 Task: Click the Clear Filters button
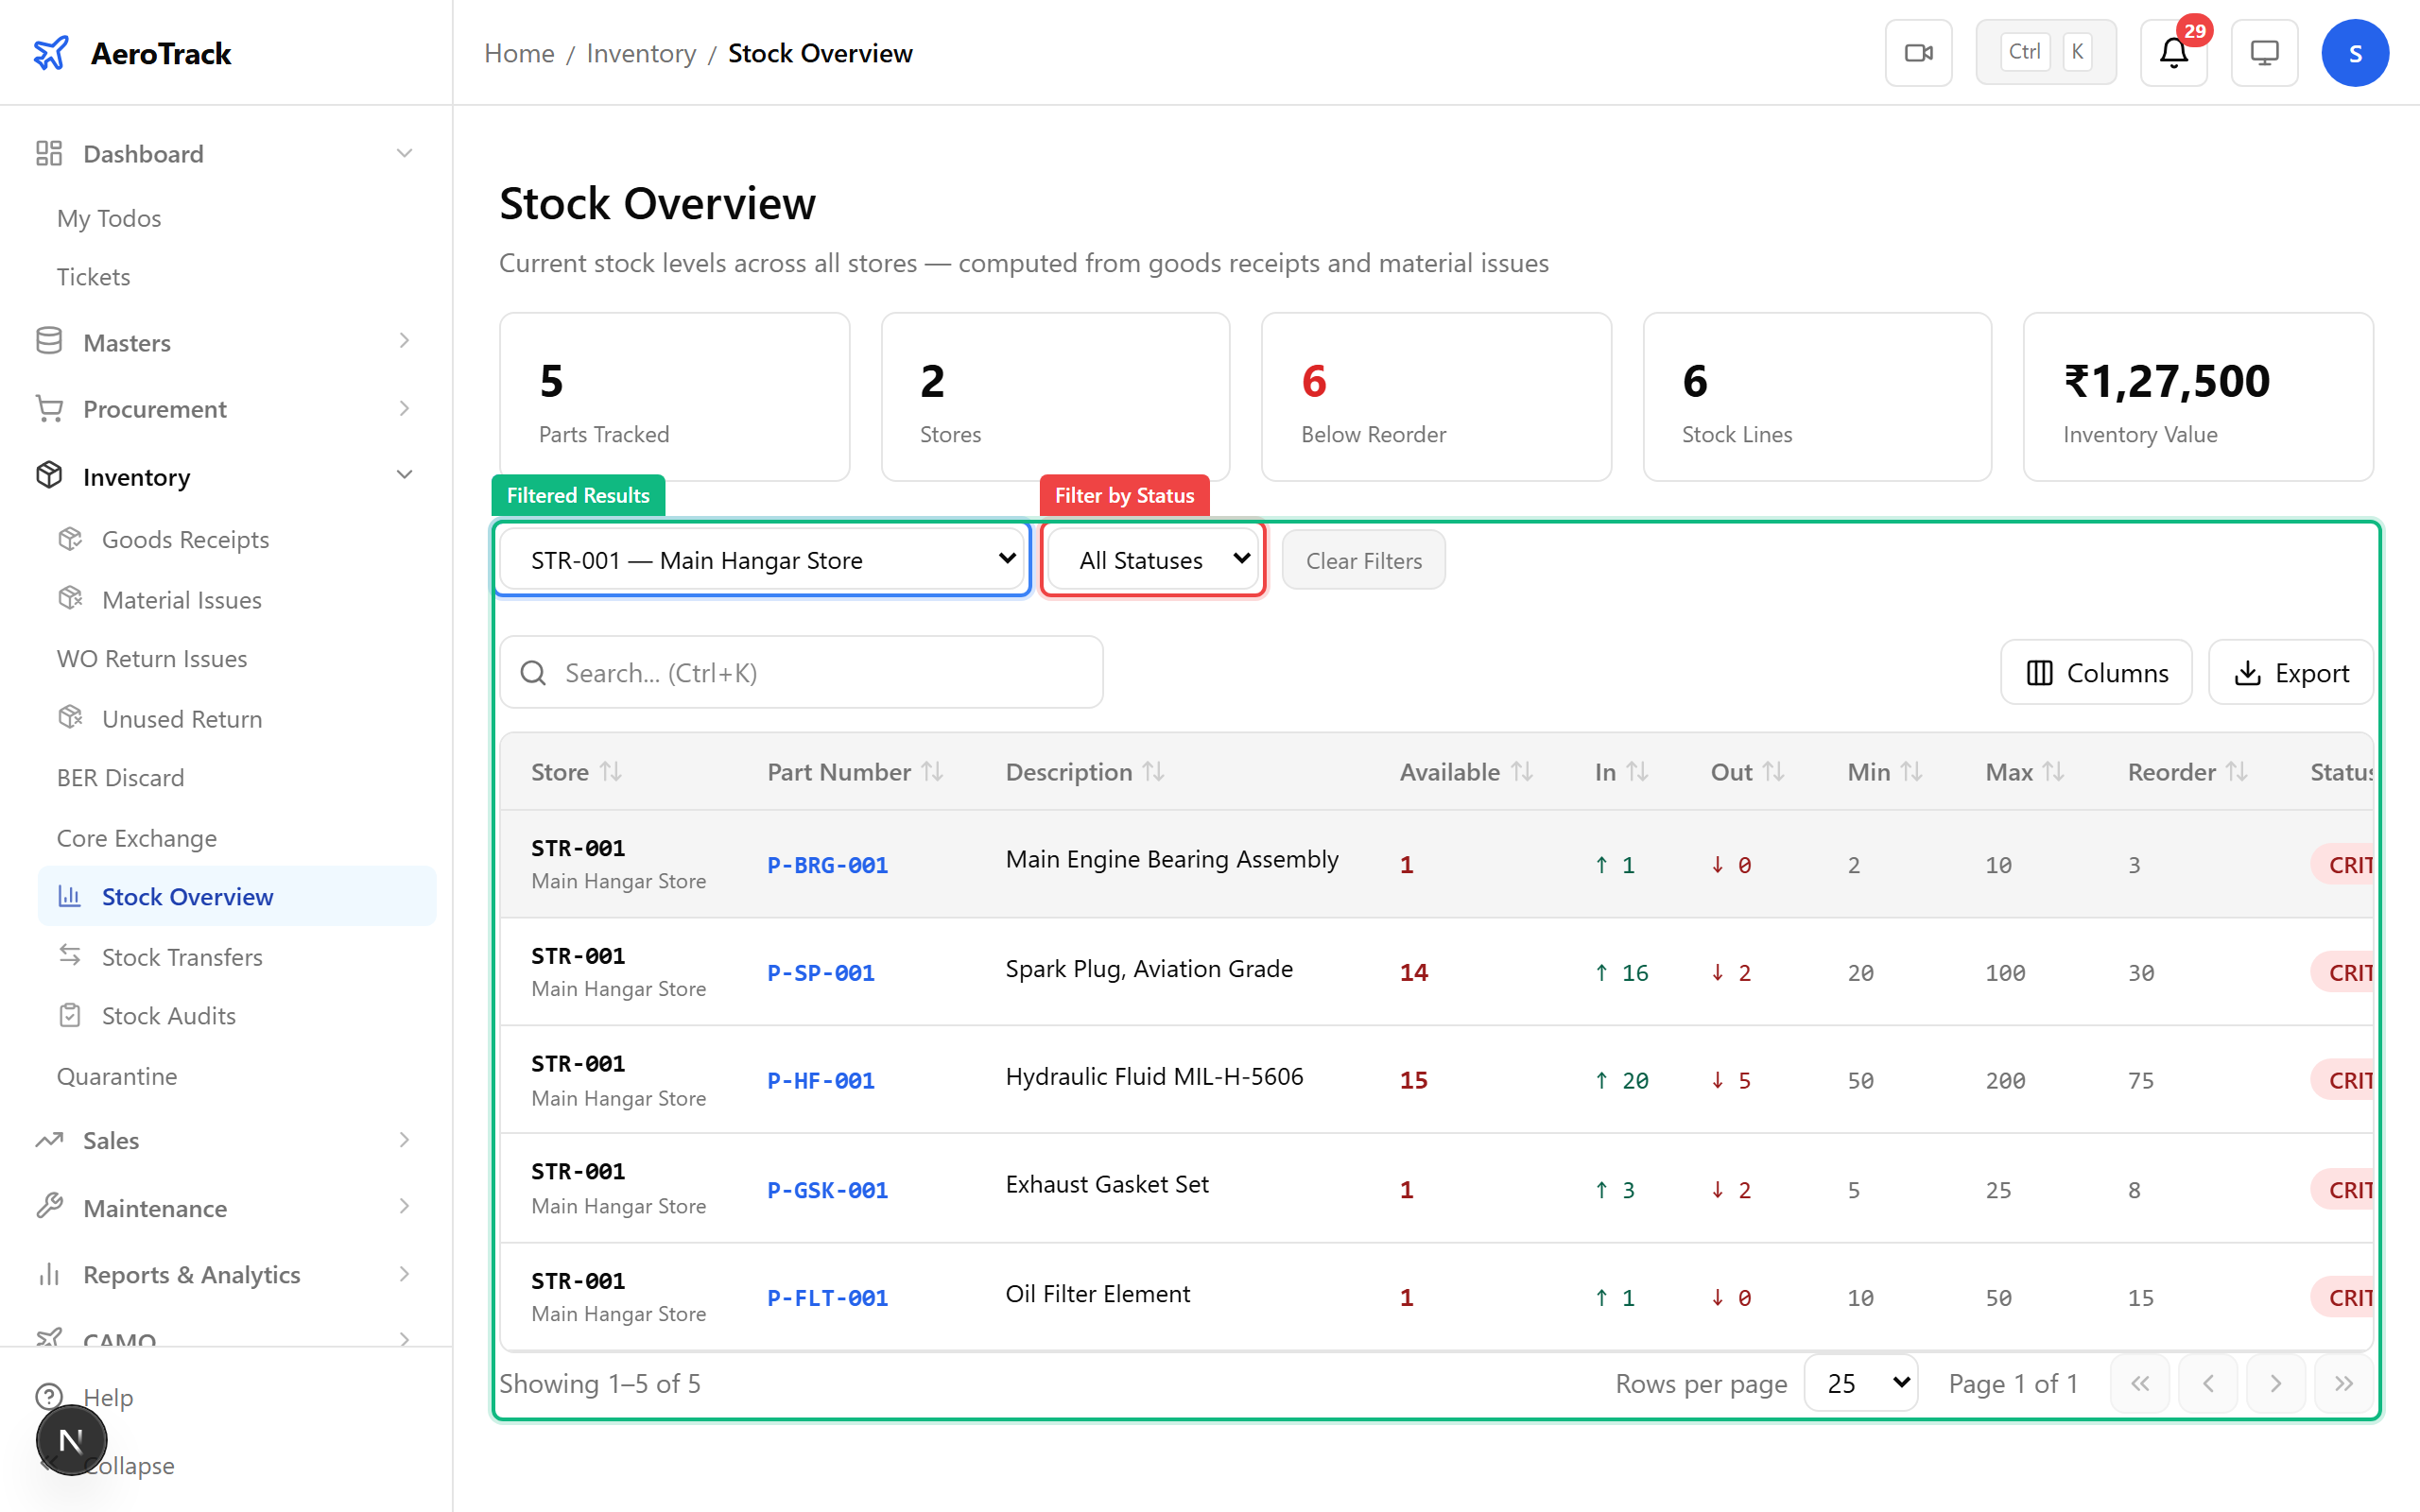click(1362, 559)
